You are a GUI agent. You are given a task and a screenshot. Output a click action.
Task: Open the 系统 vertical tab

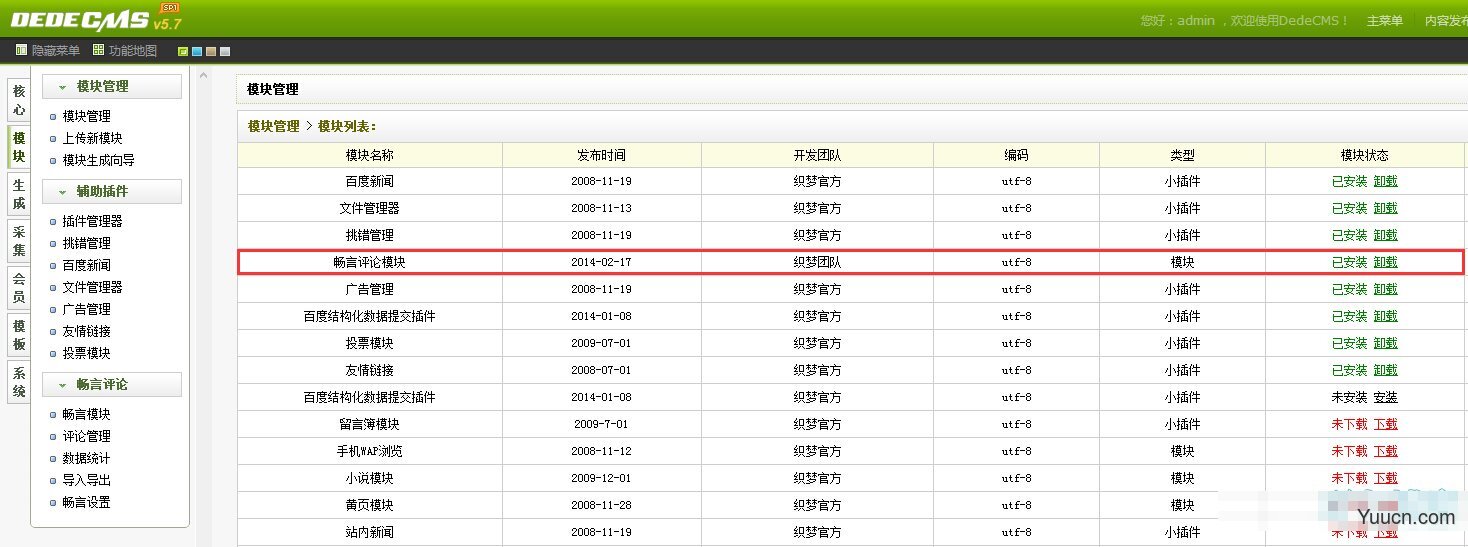pos(19,383)
